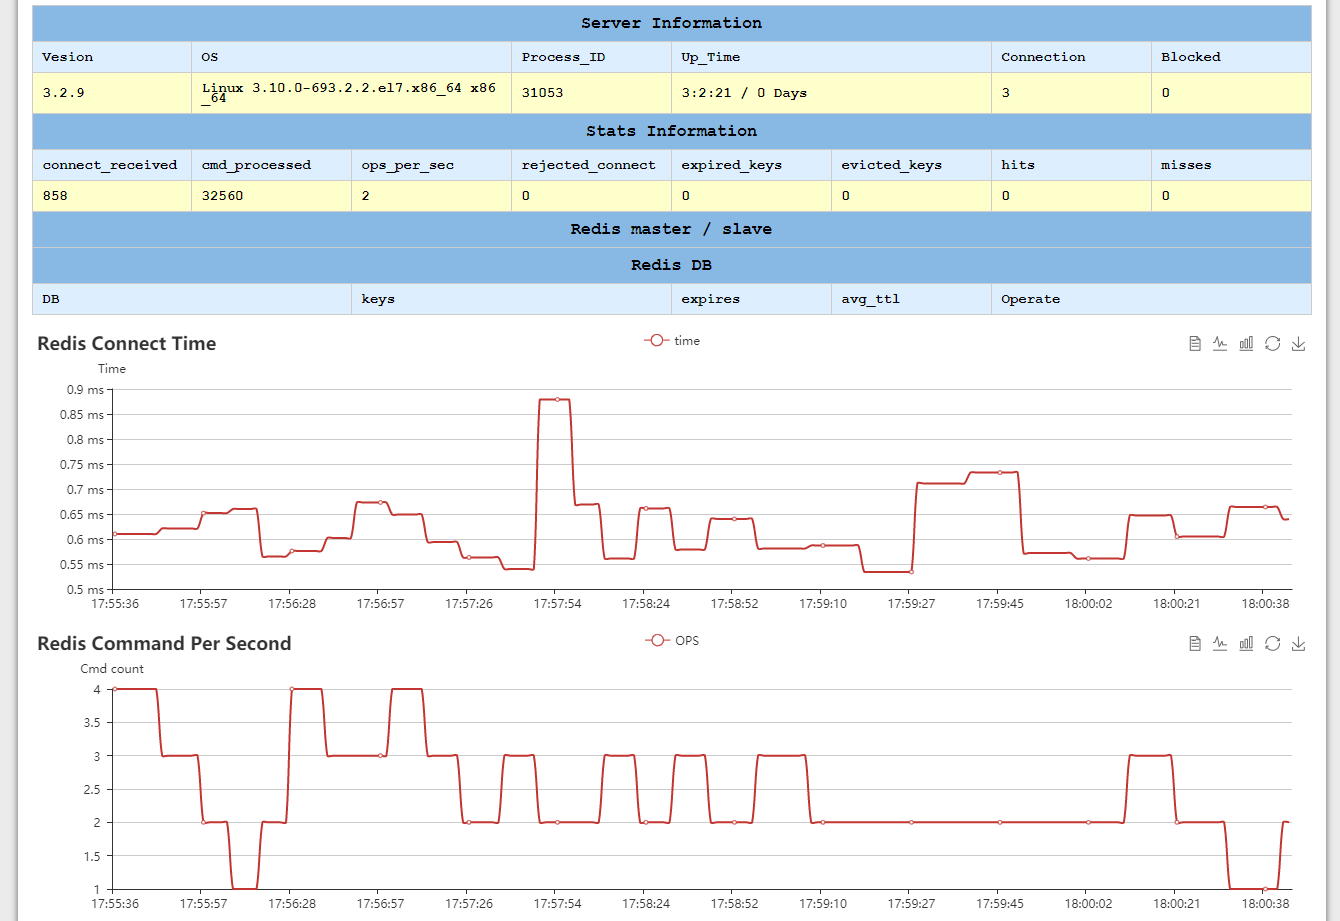
Task: Click the Redis Command Per Second chart title
Action: [x=164, y=644]
